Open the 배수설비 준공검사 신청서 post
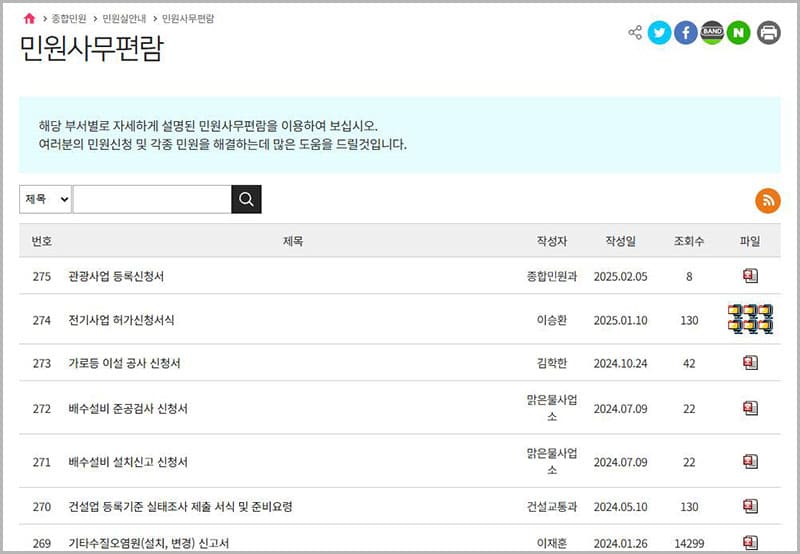The height and width of the screenshot is (554, 800). click(x=128, y=409)
